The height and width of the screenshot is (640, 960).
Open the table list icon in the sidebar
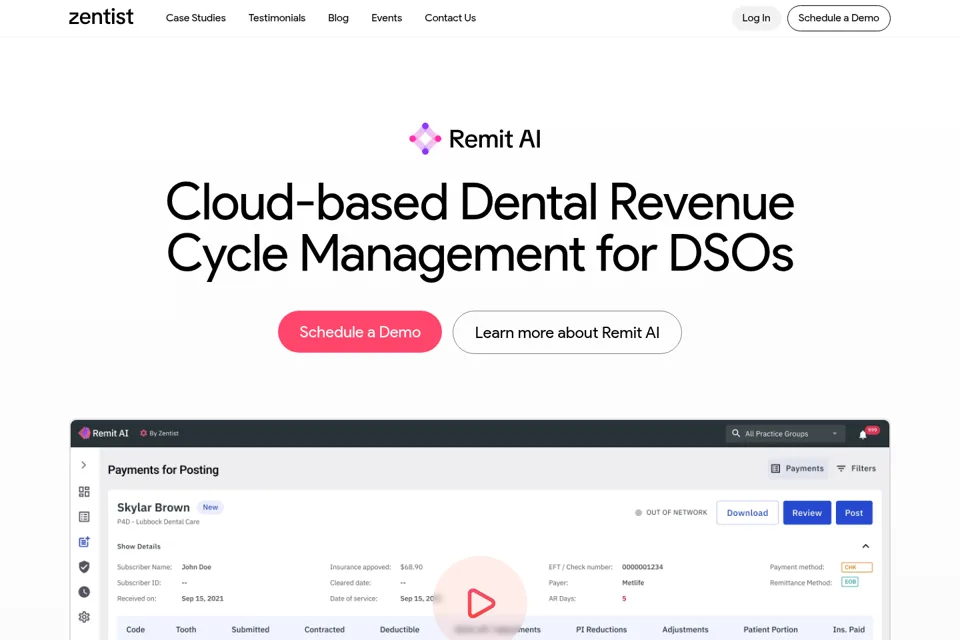(x=84, y=516)
